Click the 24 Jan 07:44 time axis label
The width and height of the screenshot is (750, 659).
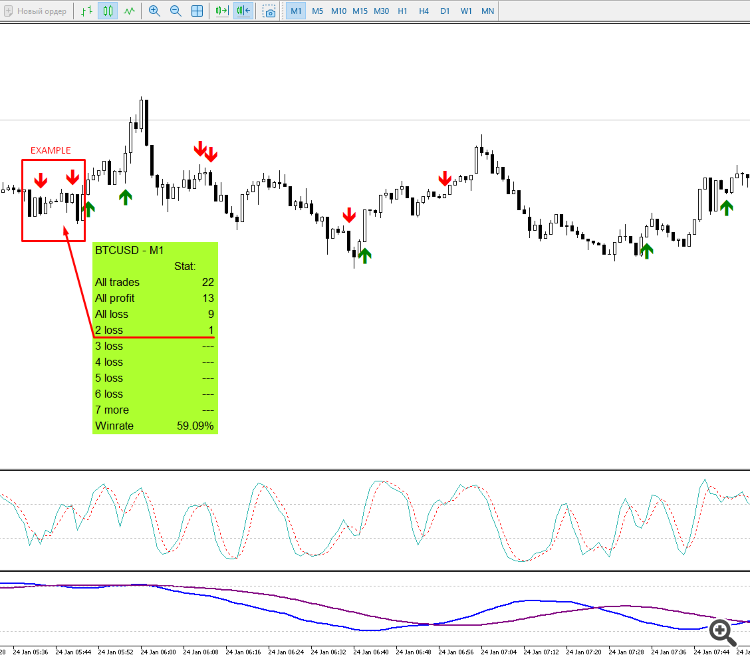pyautogui.click(x=712, y=652)
